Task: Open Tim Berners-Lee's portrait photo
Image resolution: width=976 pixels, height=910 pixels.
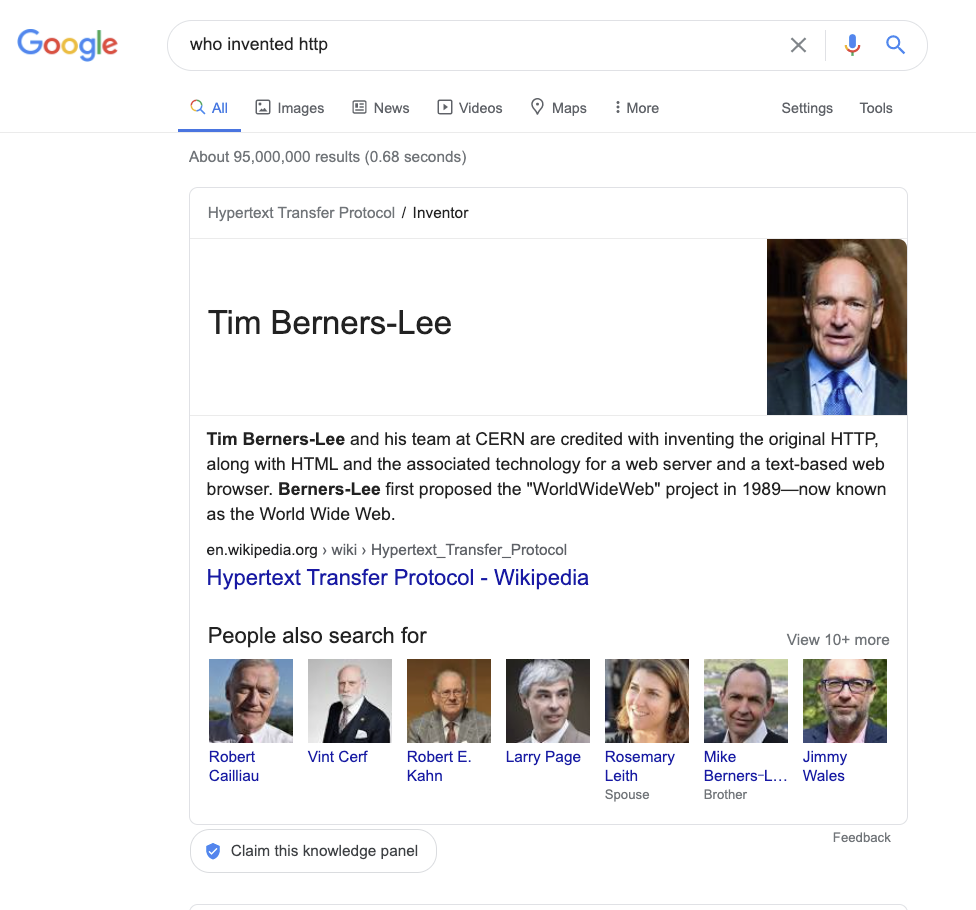Action: click(837, 327)
